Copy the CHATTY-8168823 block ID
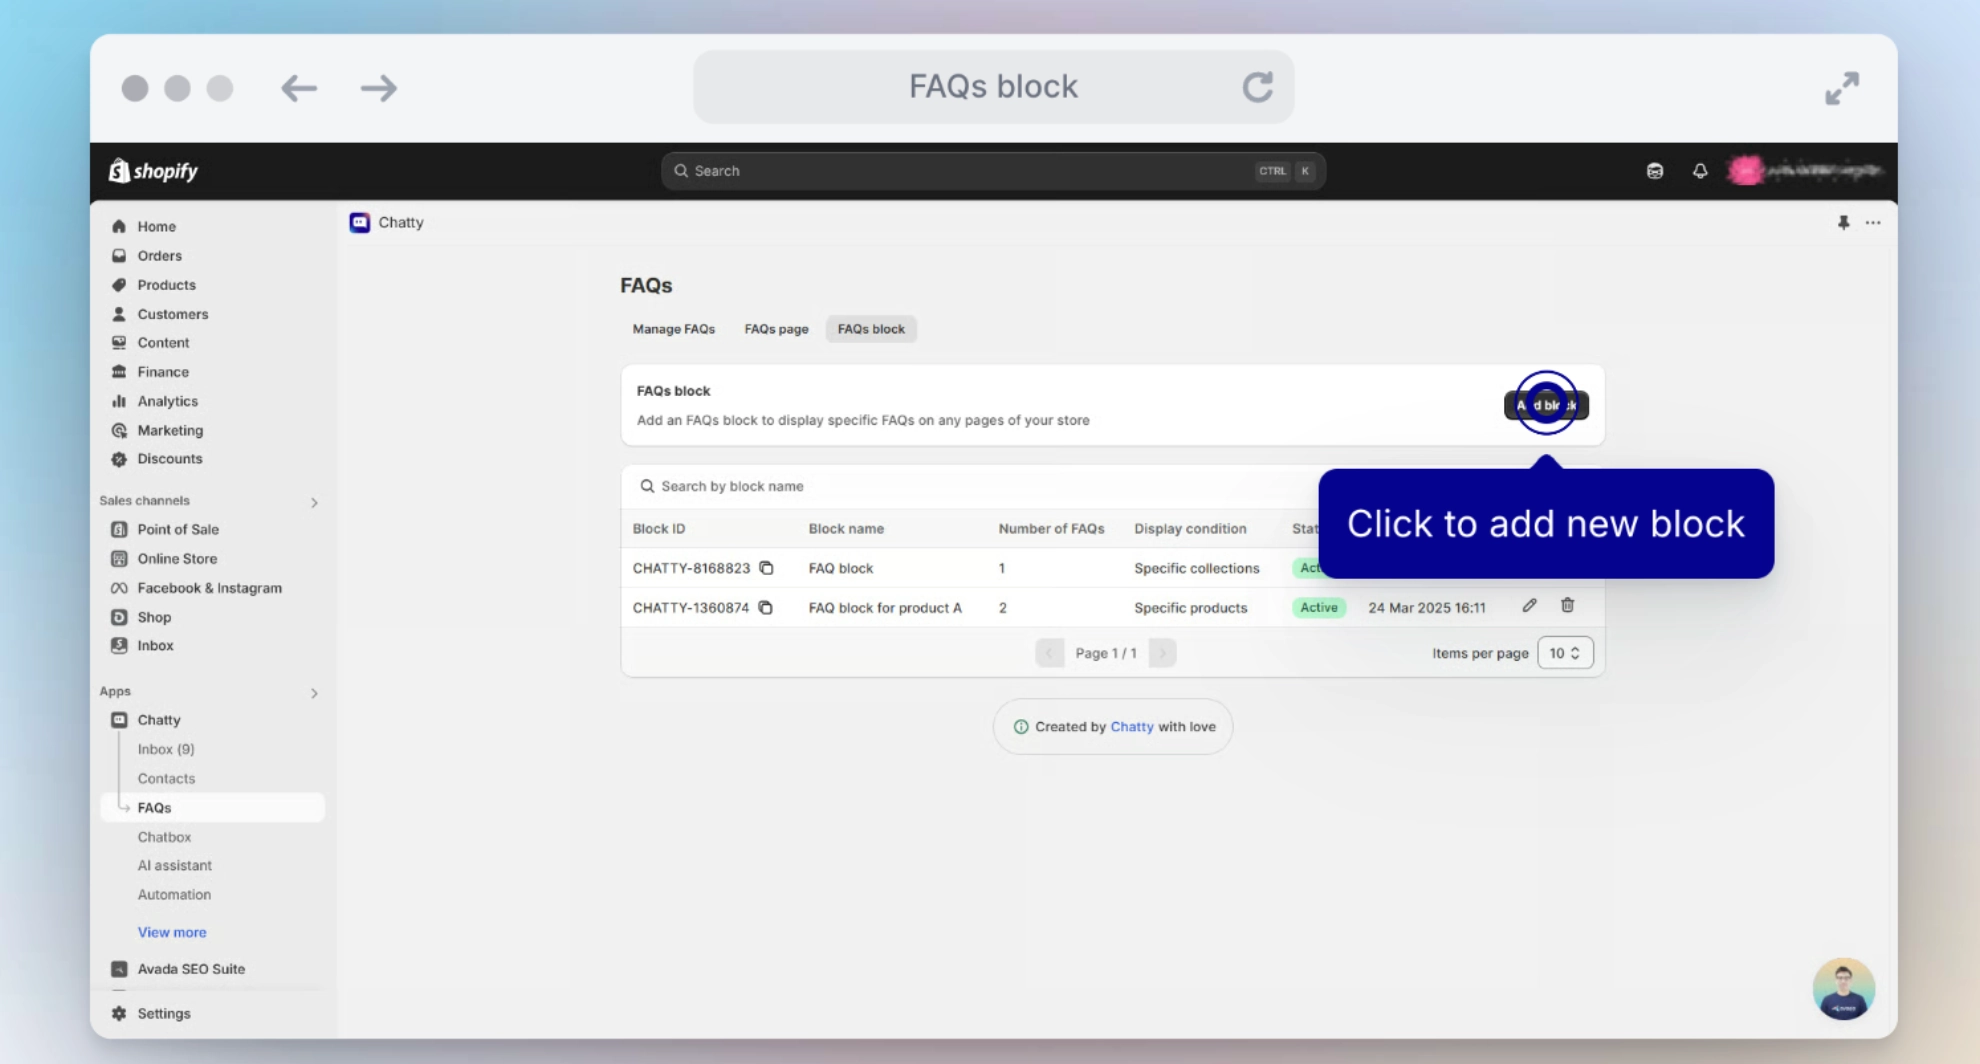Screen dimensions: 1980x1064 point(766,568)
